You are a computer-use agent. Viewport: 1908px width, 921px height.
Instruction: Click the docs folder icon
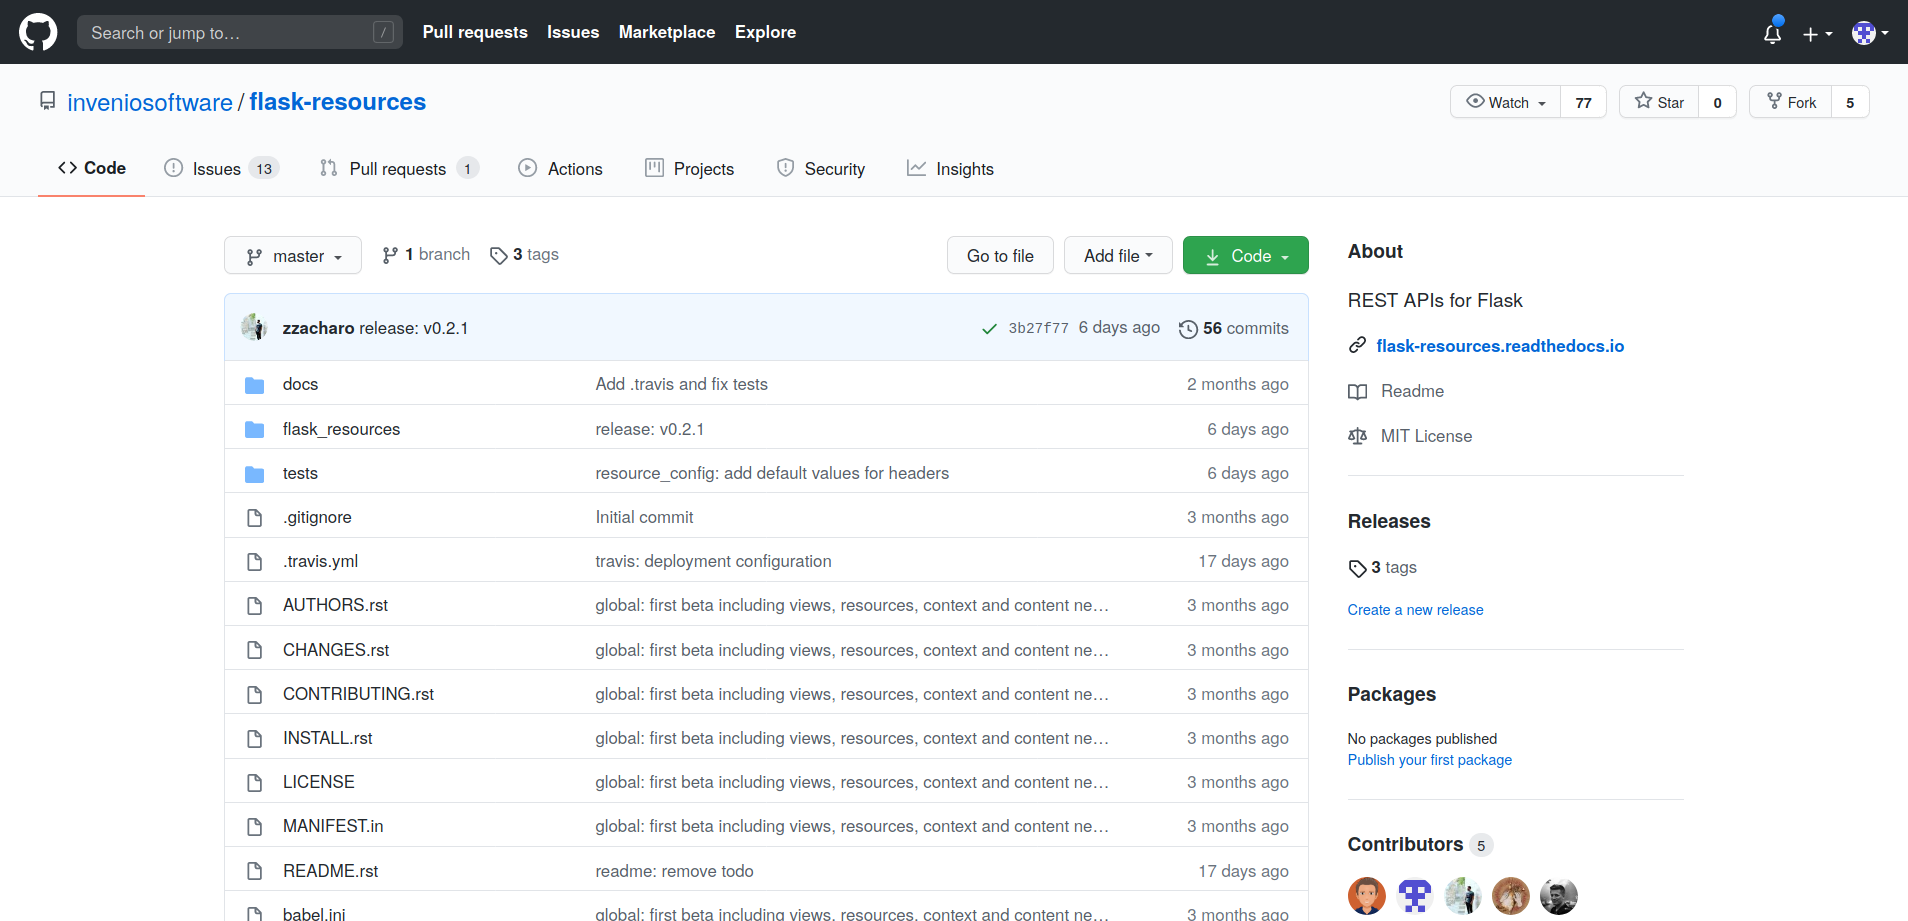(x=255, y=385)
